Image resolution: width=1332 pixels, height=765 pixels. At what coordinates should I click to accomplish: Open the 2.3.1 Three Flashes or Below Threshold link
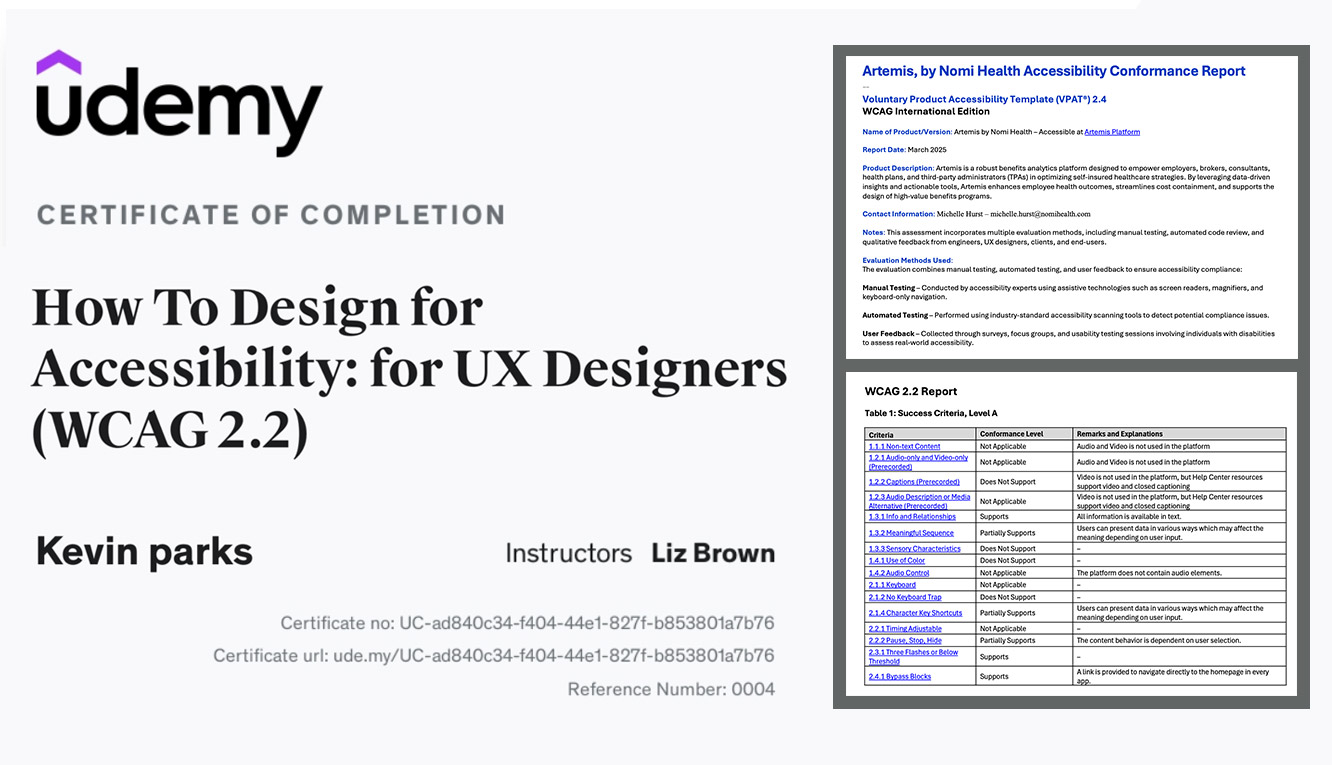pyautogui.click(x=913, y=656)
